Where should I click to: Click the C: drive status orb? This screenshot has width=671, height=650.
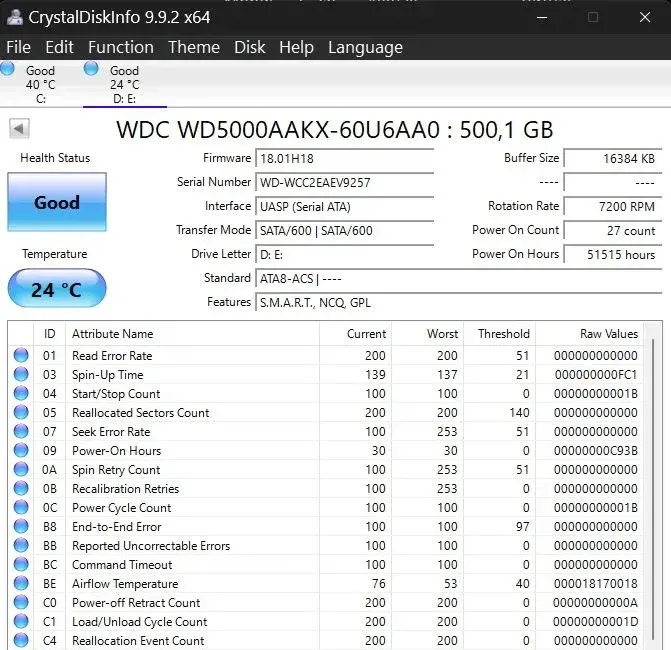tap(7, 68)
